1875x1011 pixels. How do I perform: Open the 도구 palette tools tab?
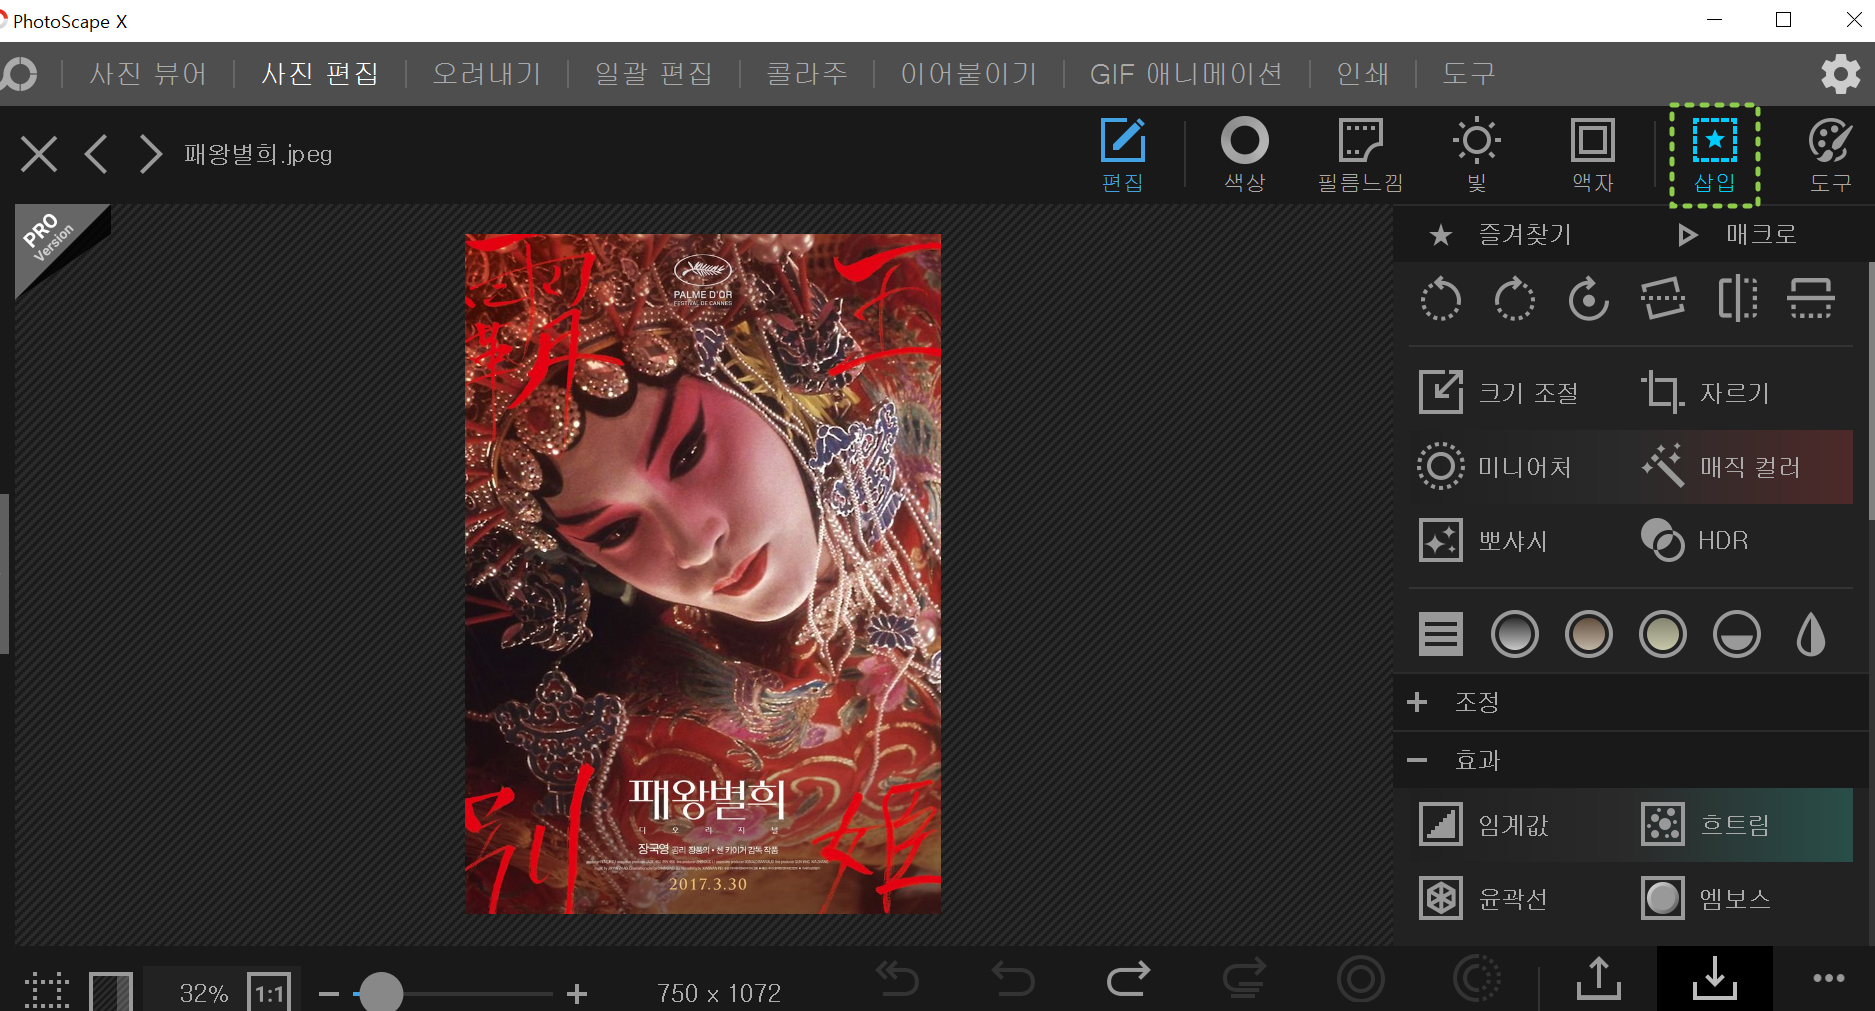coord(1831,155)
